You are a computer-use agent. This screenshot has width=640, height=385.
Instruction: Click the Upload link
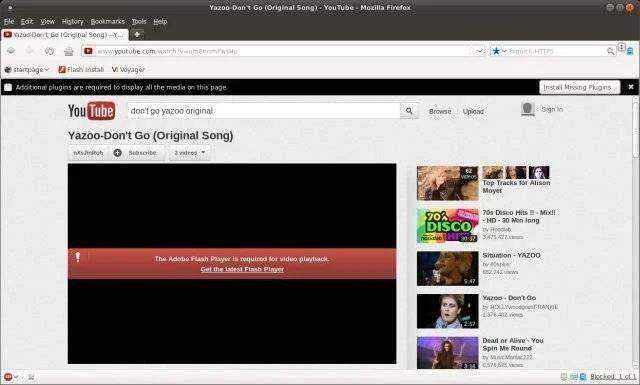click(x=473, y=111)
